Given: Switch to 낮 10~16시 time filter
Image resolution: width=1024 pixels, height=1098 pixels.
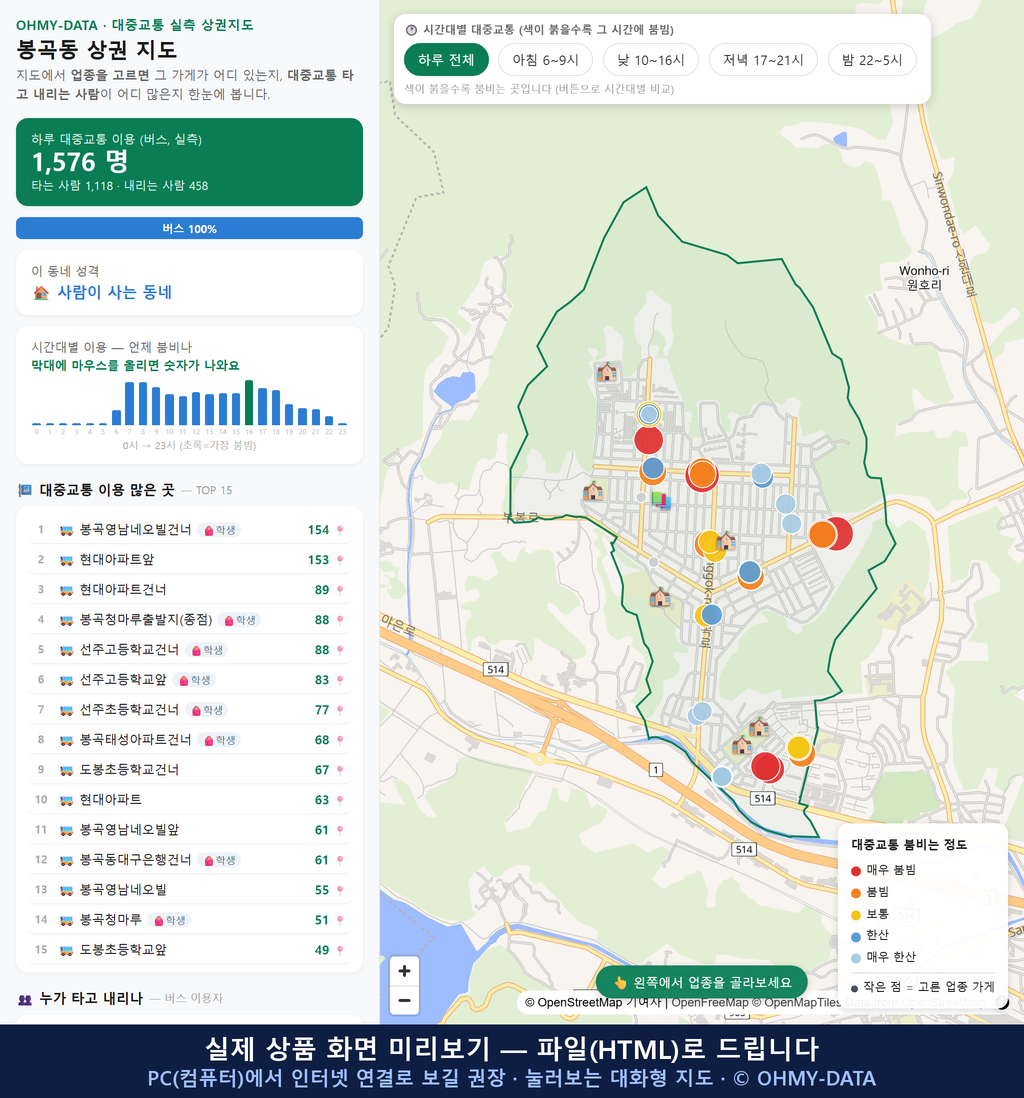Looking at the screenshot, I should pos(650,60).
